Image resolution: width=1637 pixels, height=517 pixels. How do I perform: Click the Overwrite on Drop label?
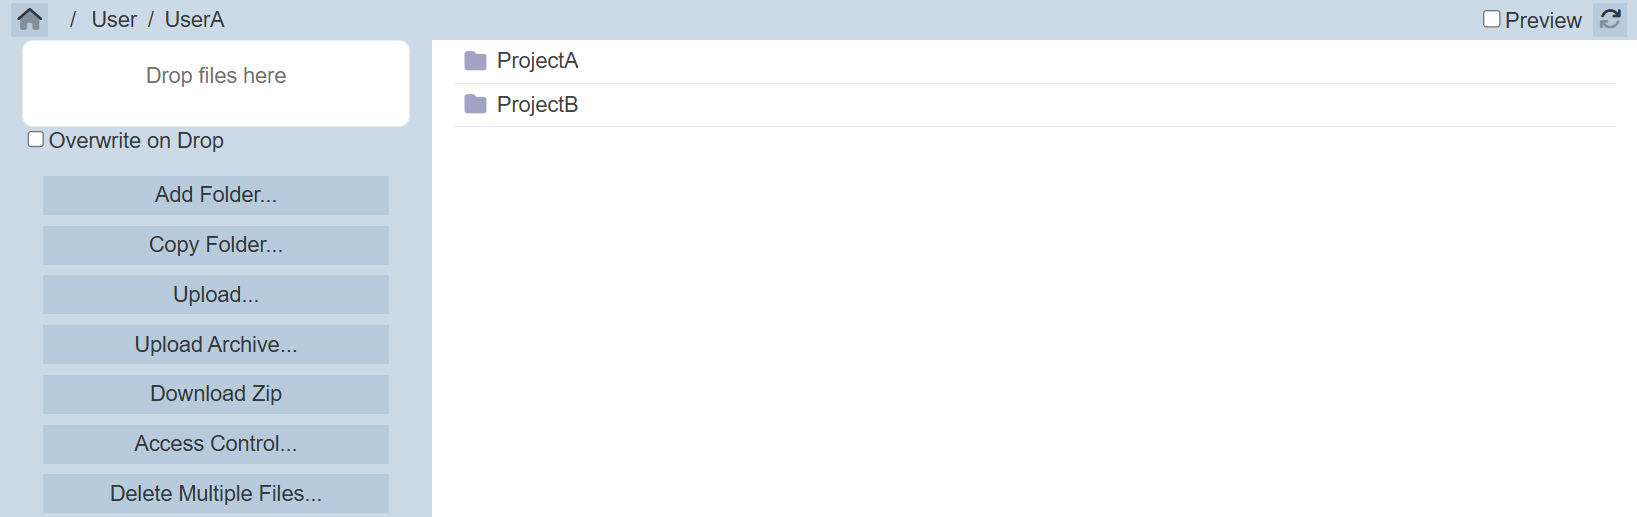136,141
